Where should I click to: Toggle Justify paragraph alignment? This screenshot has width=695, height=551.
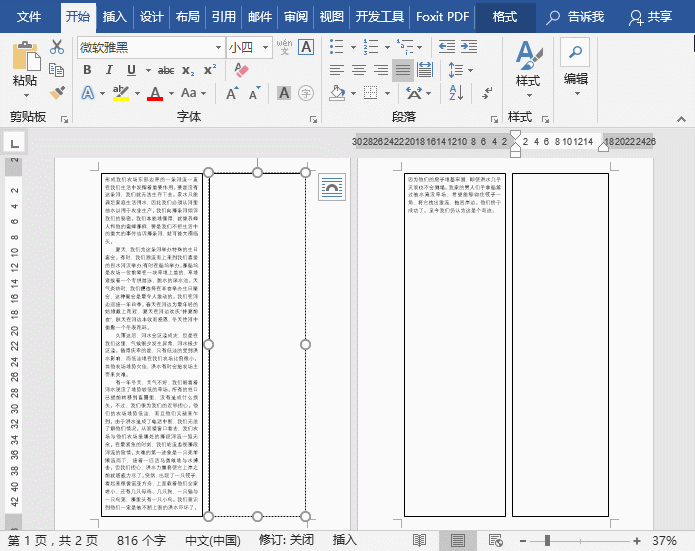tap(403, 70)
